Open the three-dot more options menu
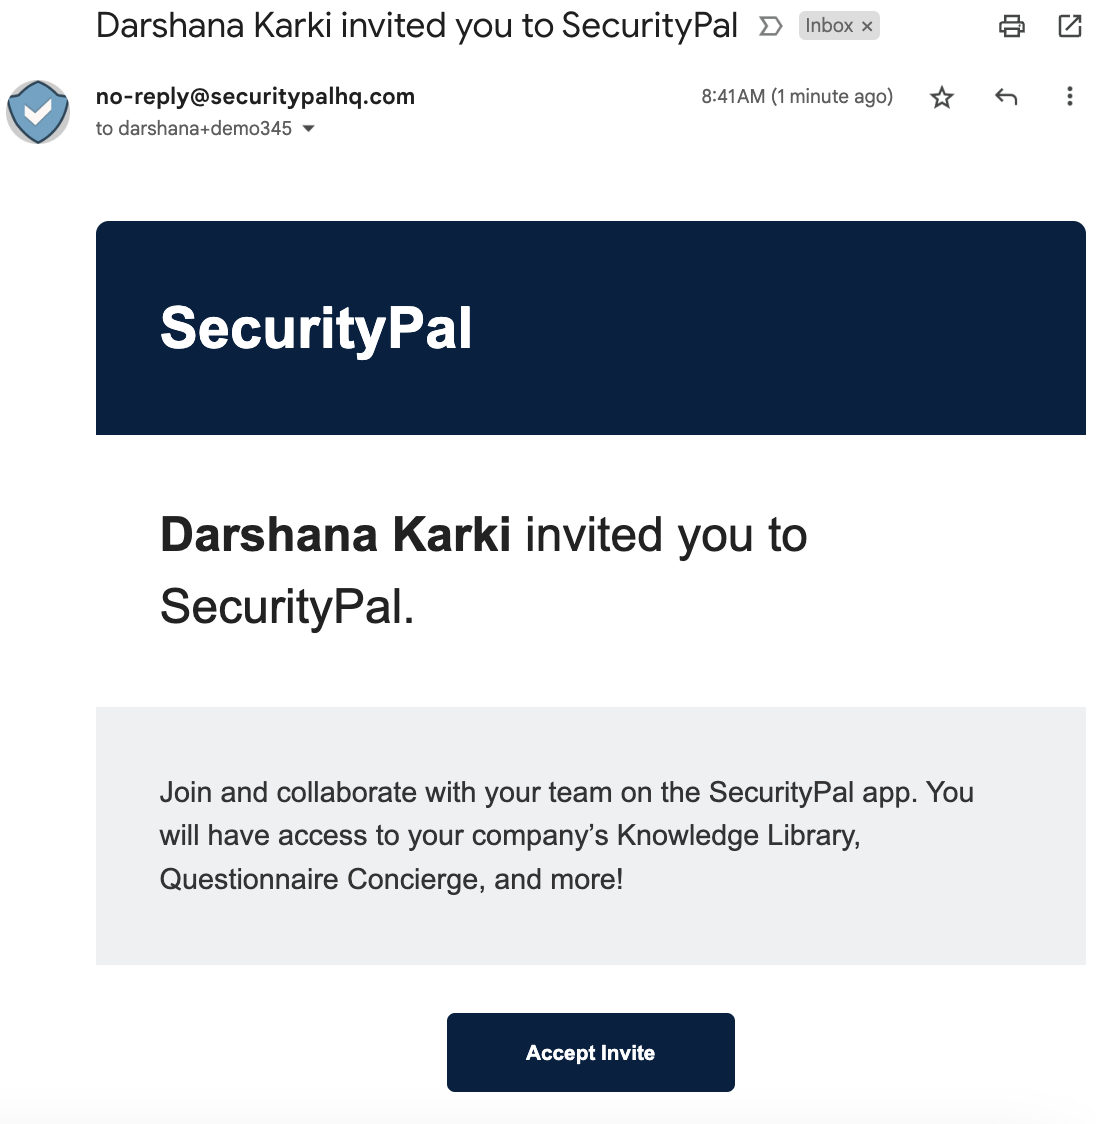1096x1124 pixels. pyautogui.click(x=1070, y=97)
